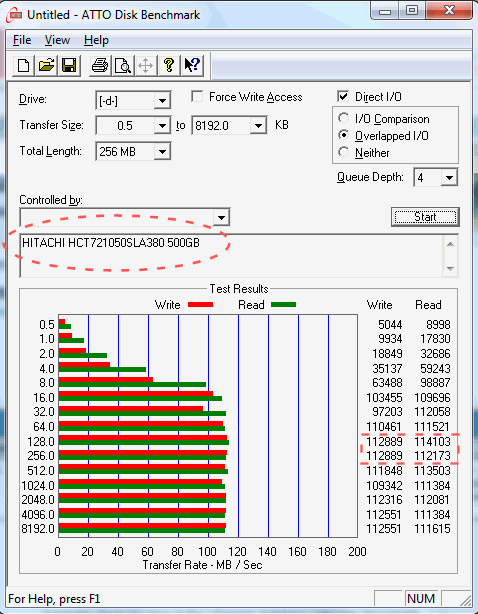Click the four-arrow move toolbar icon
Viewport: 478px width, 614px height.
[146, 65]
